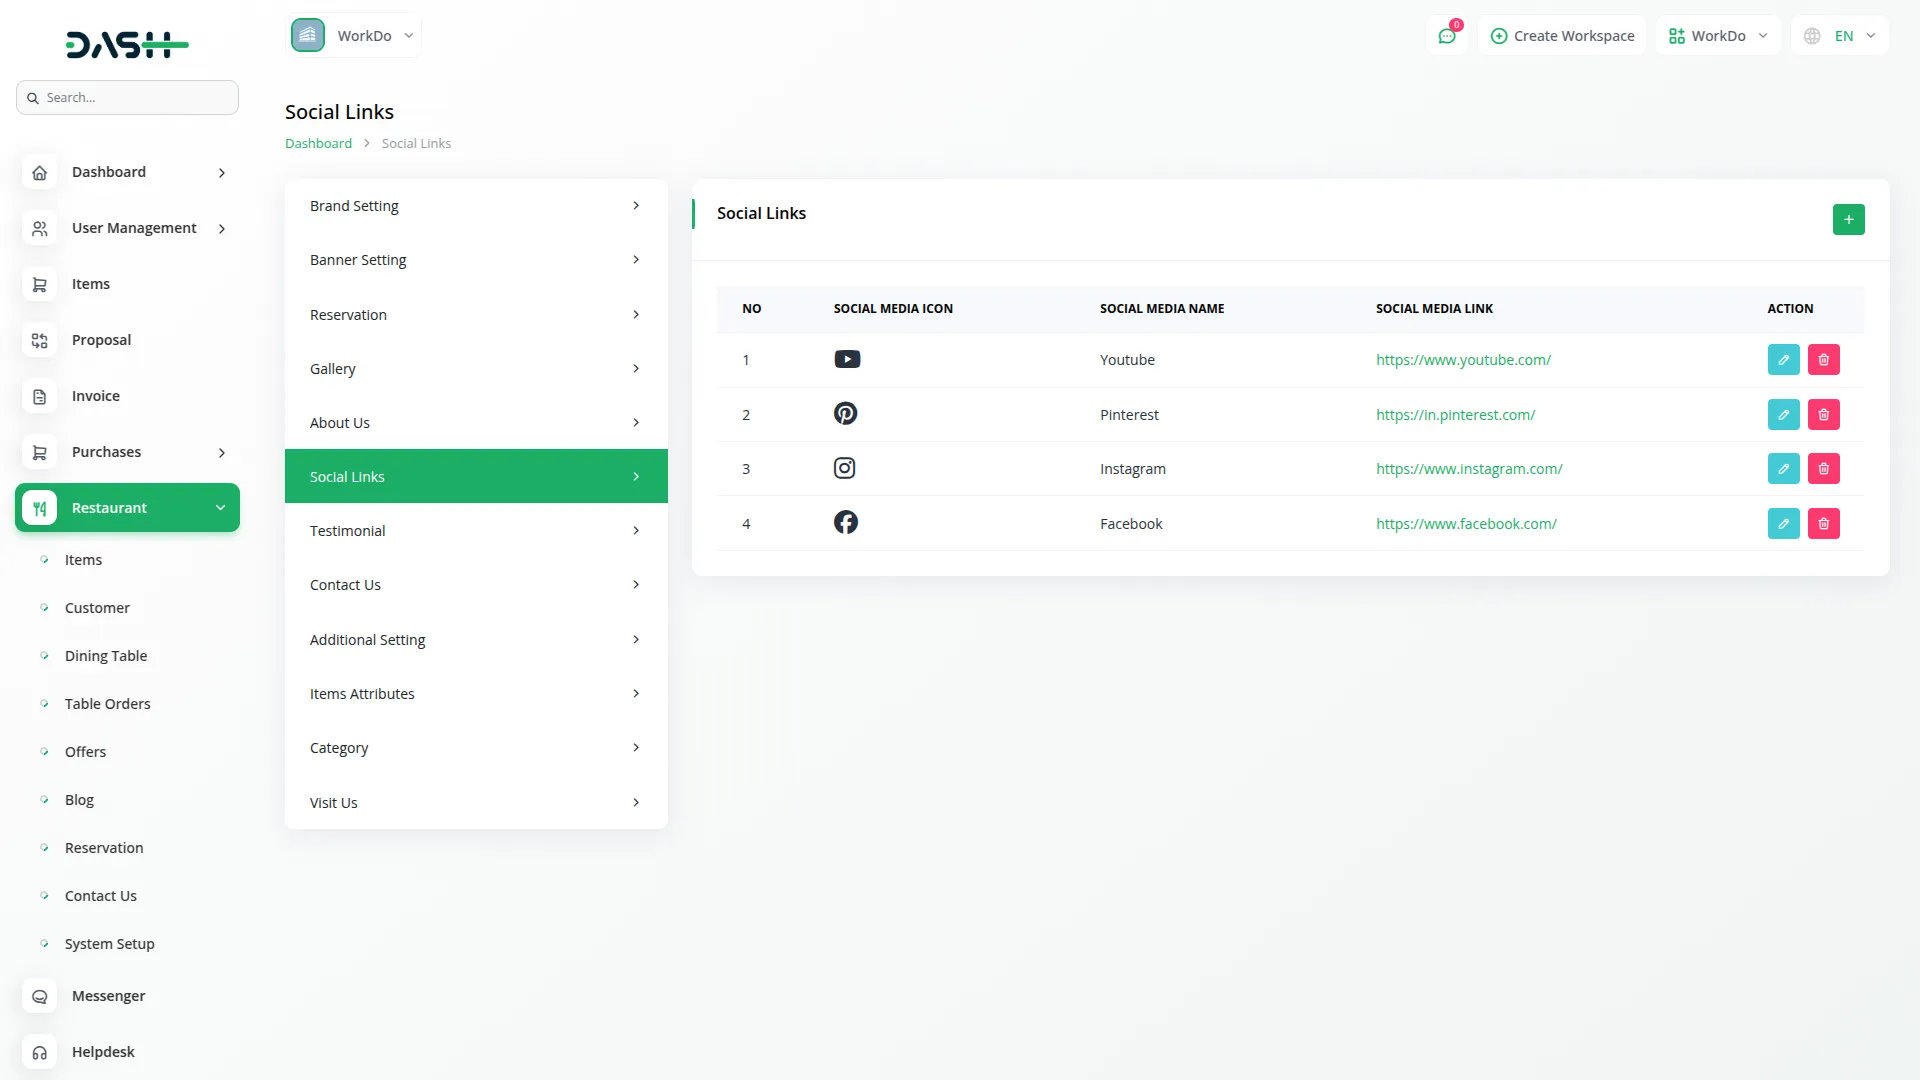The width and height of the screenshot is (1920, 1080).
Task: Click inside the Search input field
Action: tap(127, 97)
